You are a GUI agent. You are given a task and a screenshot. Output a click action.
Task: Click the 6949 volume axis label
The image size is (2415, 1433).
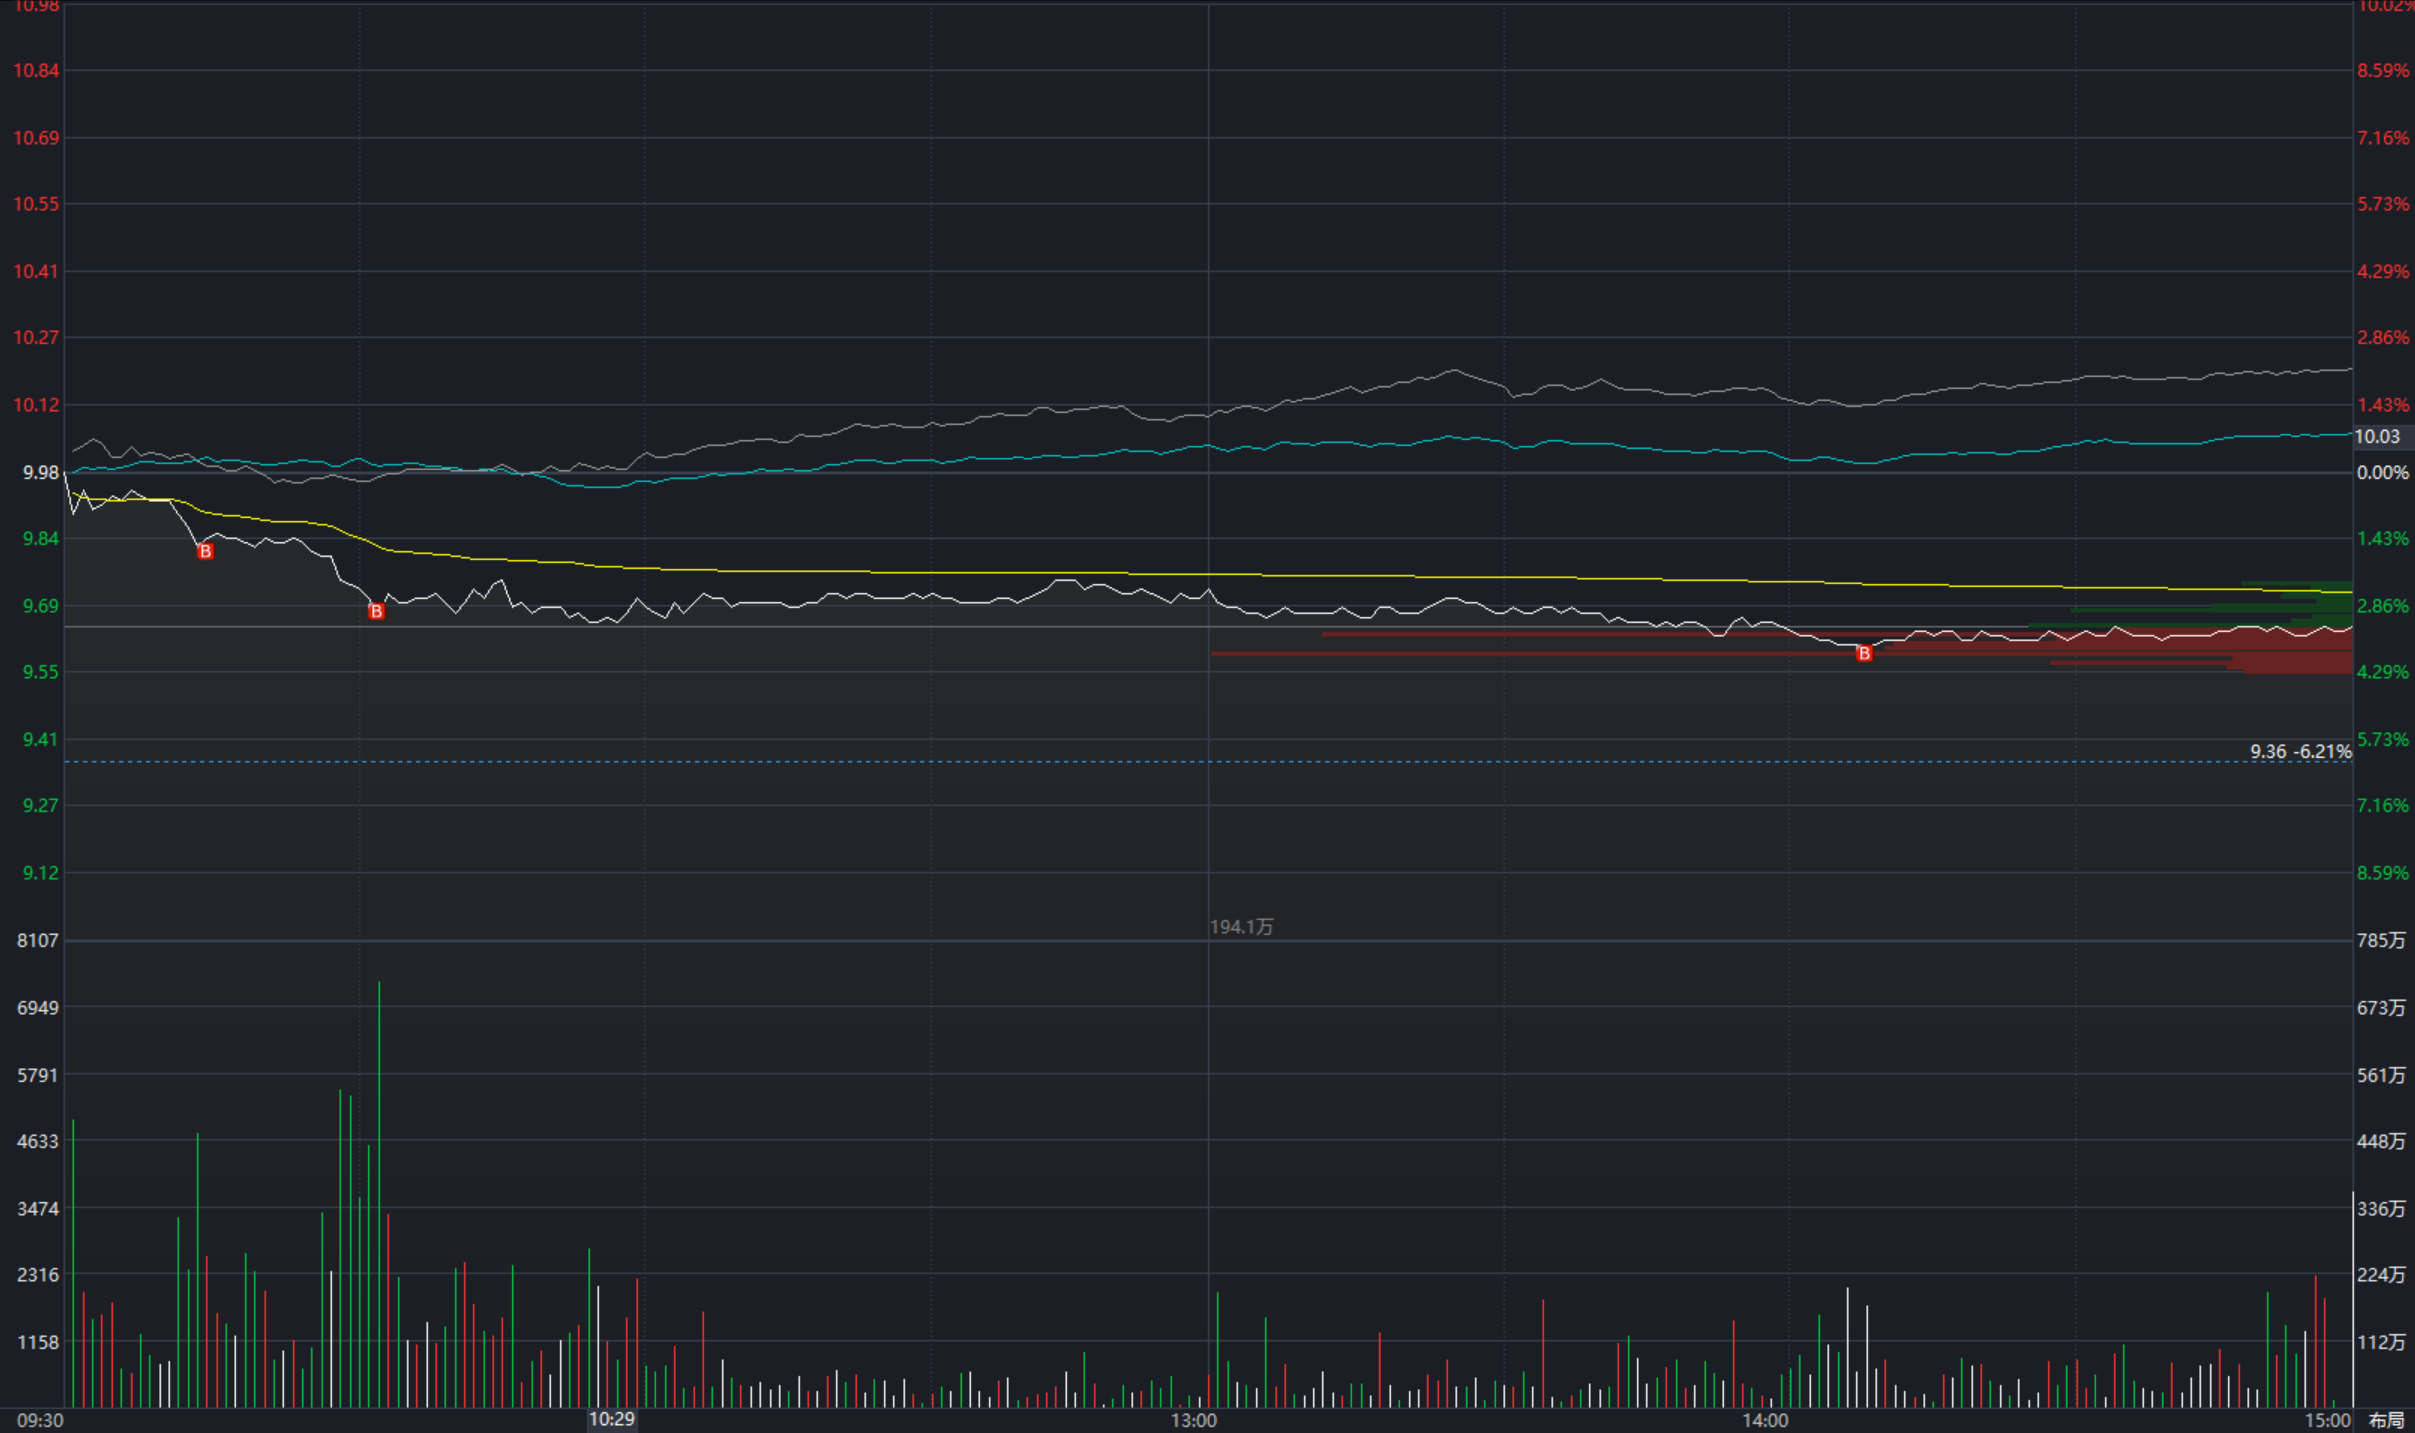pyautogui.click(x=38, y=1008)
